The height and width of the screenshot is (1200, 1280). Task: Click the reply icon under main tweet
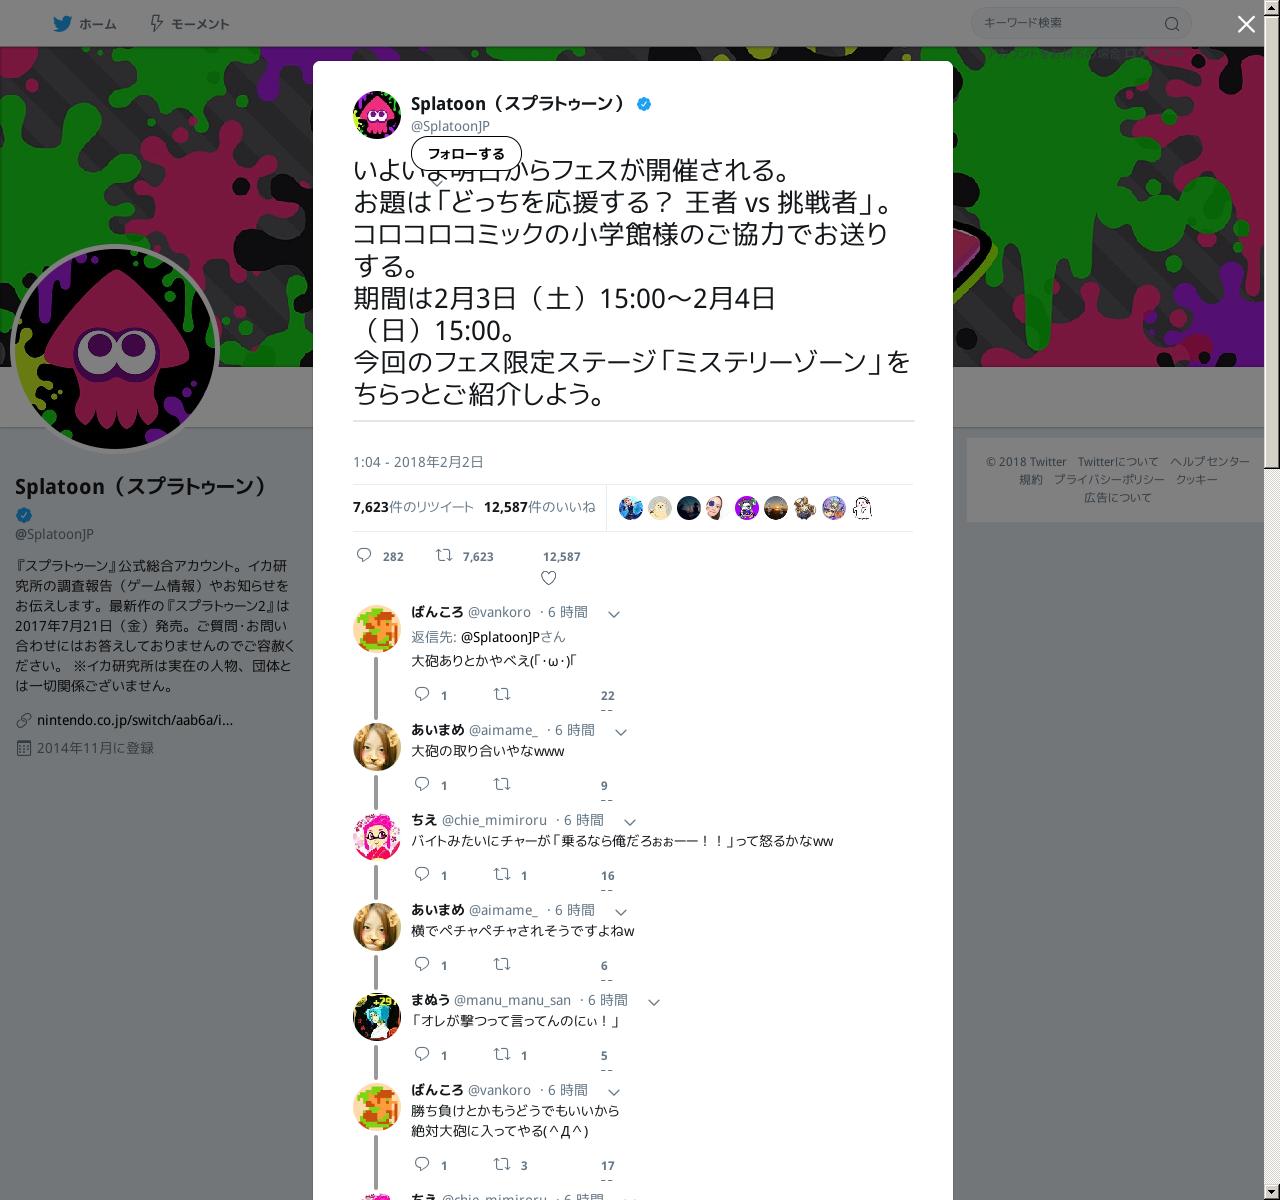(364, 555)
